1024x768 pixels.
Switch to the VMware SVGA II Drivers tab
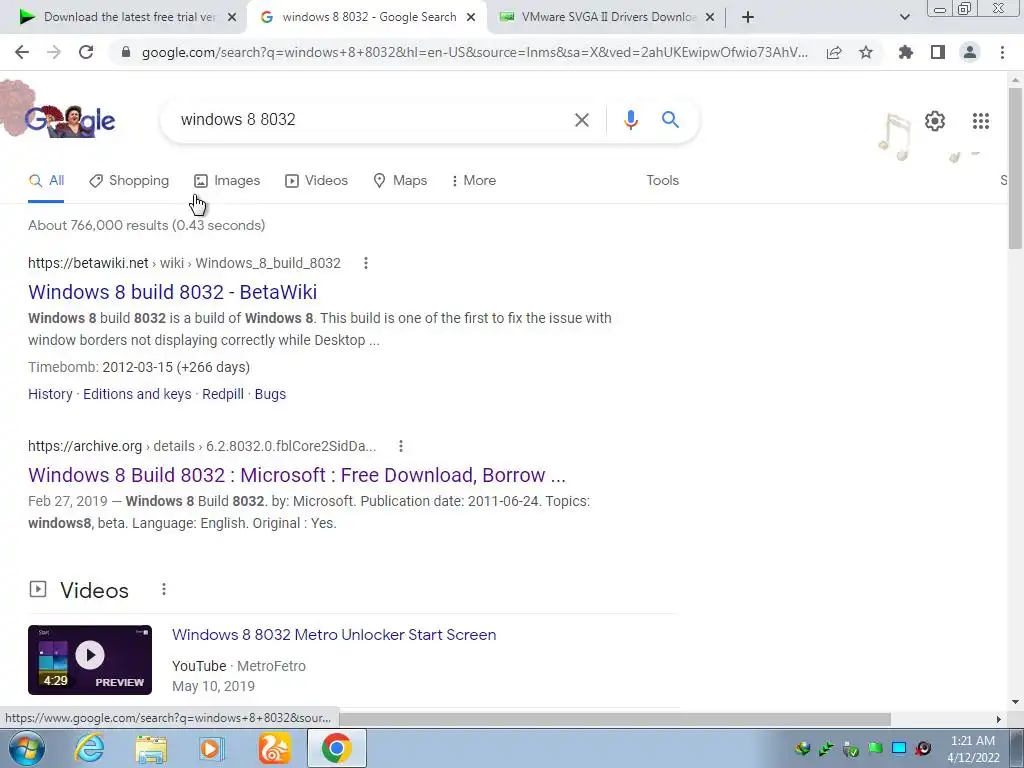[606, 17]
